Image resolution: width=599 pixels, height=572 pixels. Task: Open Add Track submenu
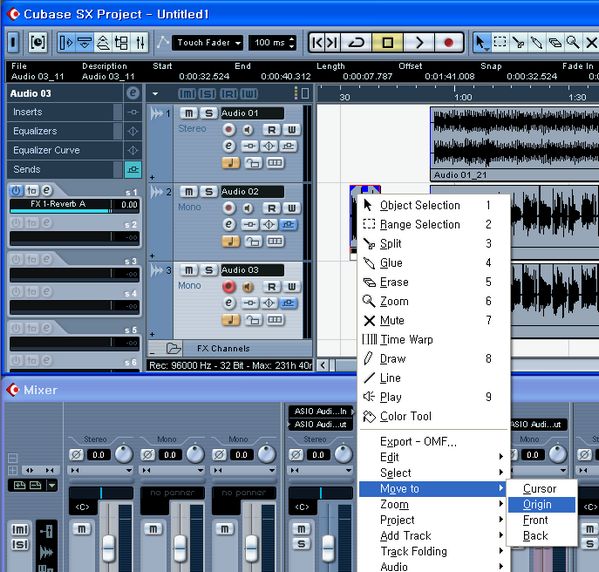click(x=433, y=536)
